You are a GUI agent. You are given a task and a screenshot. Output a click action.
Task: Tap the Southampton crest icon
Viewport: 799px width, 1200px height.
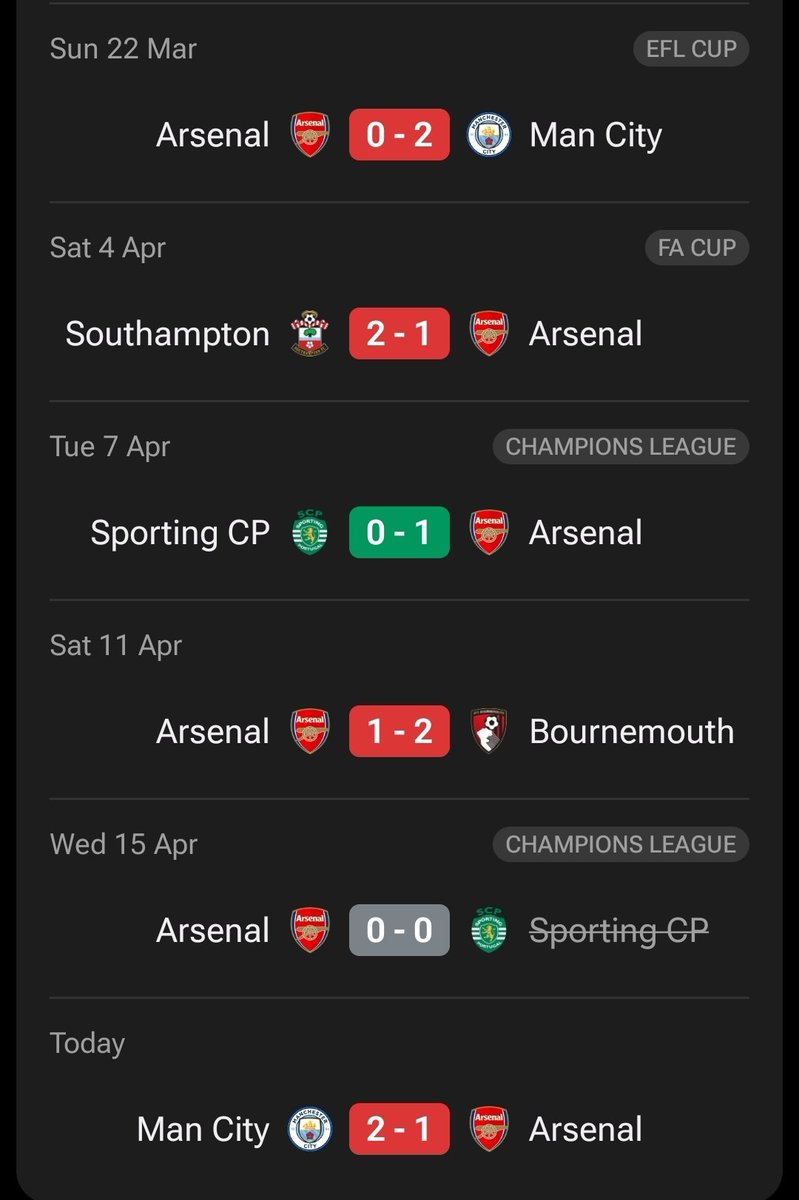(x=310, y=334)
